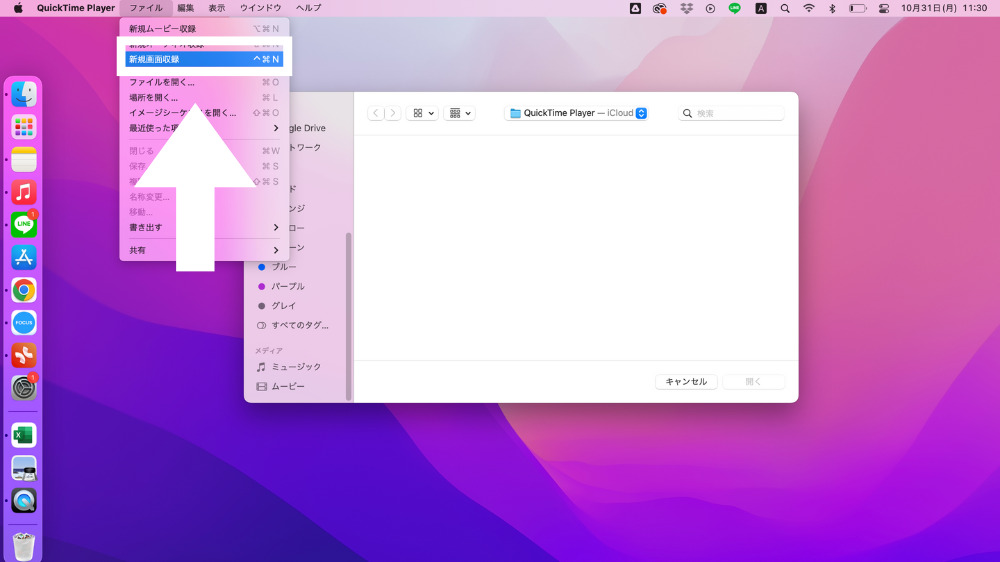Screen dimensions: 1000x562
Task: Click the 検索 search field
Action: coord(731,113)
